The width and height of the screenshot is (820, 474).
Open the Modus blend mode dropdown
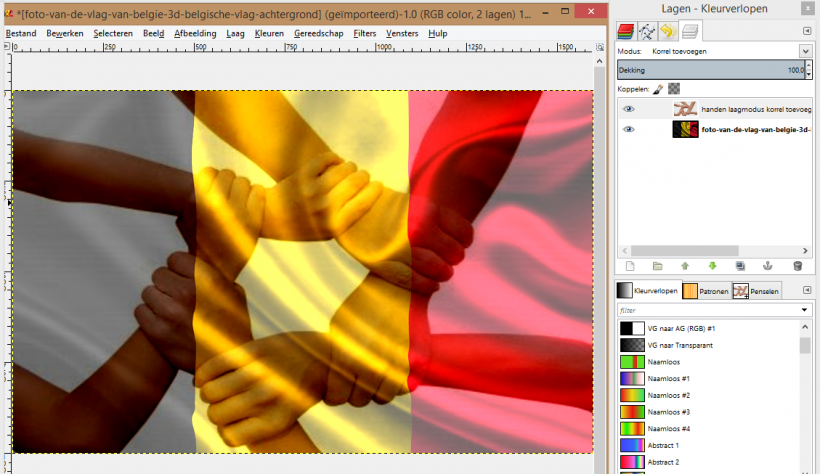(804, 51)
